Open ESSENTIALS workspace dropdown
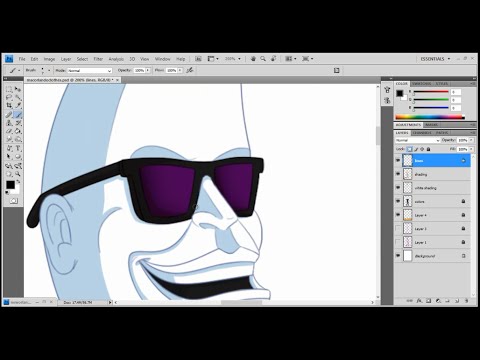The image size is (480, 360). coord(435,59)
